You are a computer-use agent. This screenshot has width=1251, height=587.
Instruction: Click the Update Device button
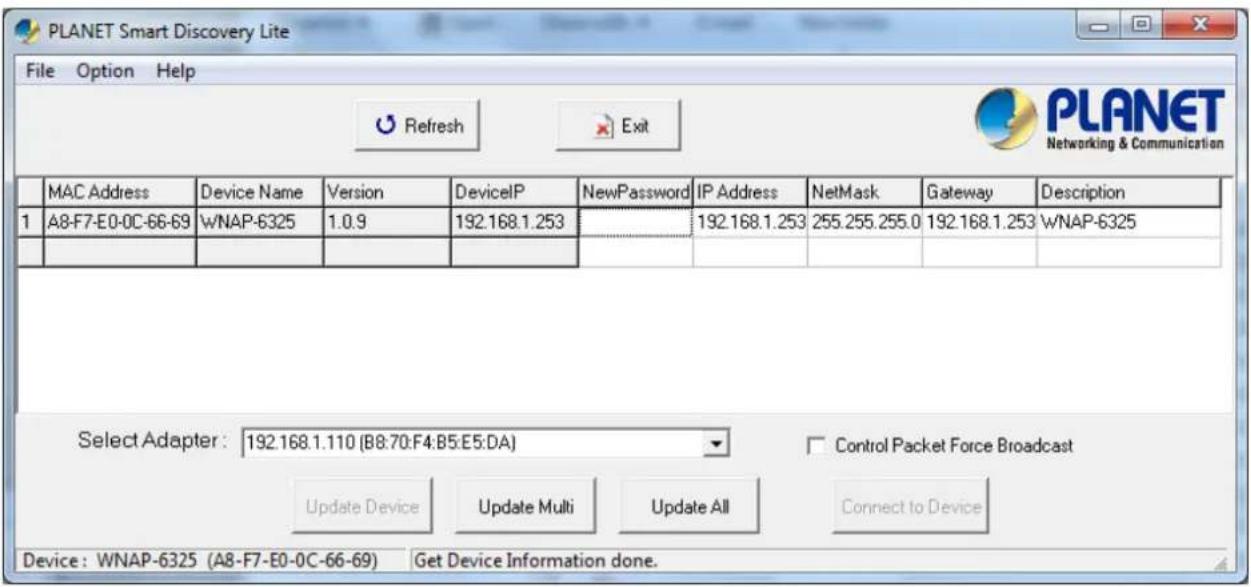pyautogui.click(x=362, y=507)
